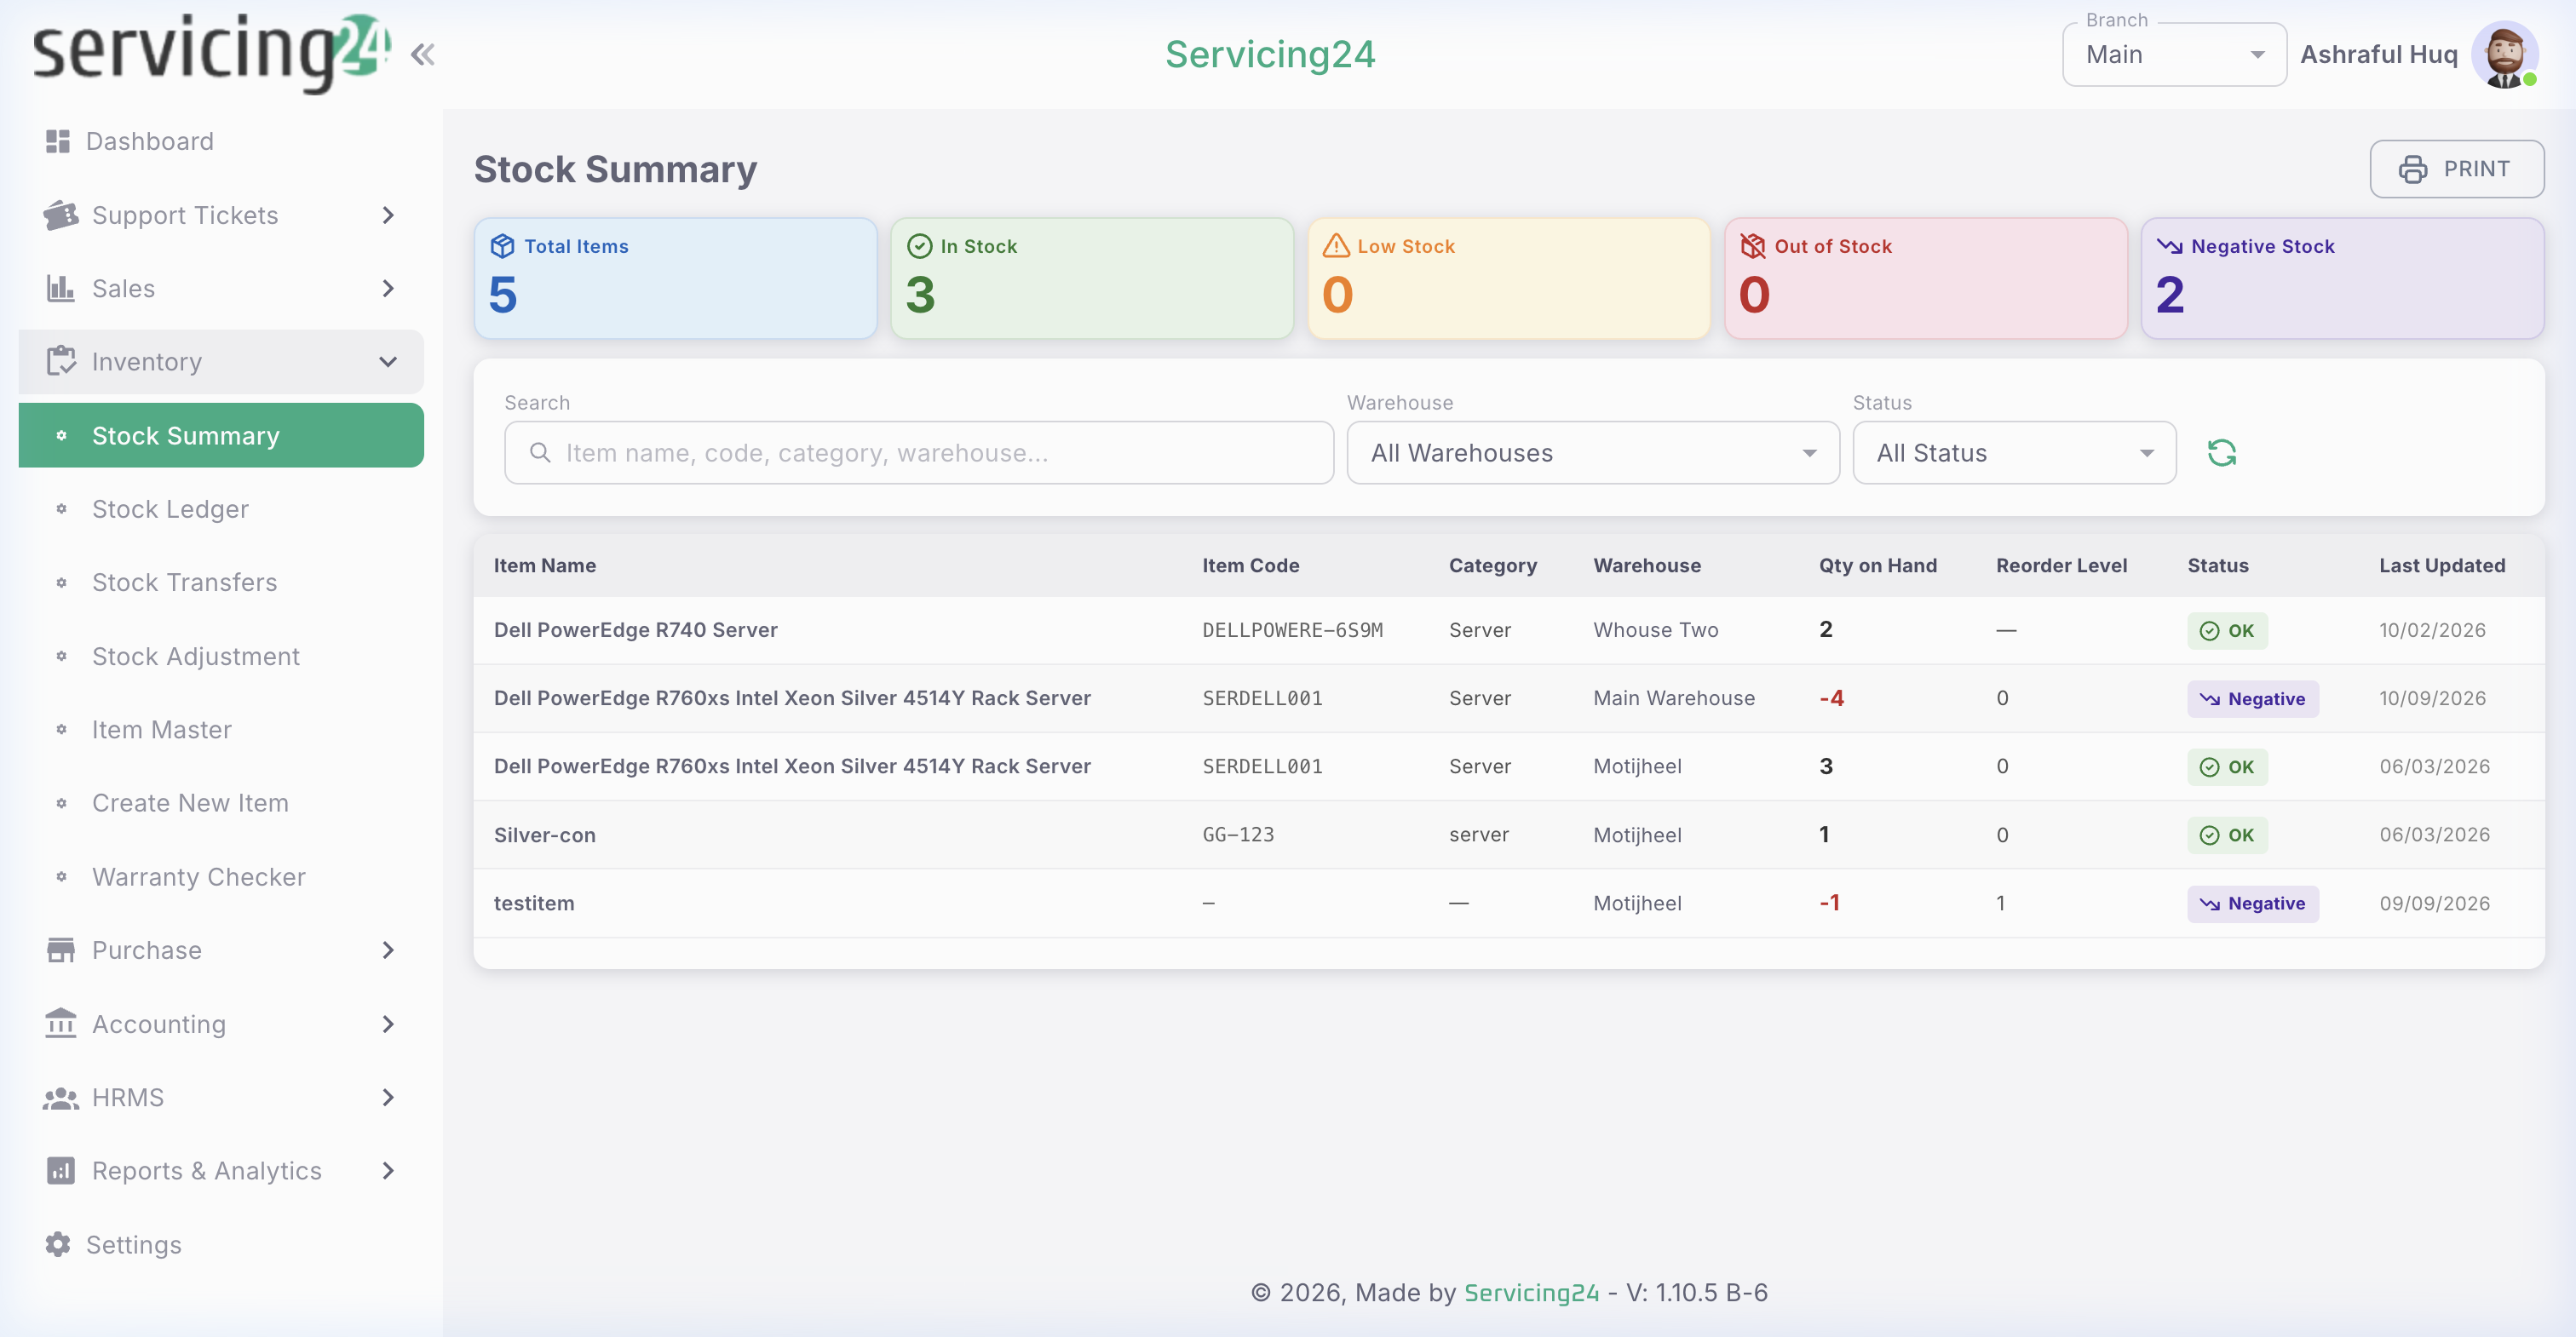Viewport: 2576px width, 1337px height.
Task: Click the Negative Stock summary card
Action: click(x=2342, y=278)
